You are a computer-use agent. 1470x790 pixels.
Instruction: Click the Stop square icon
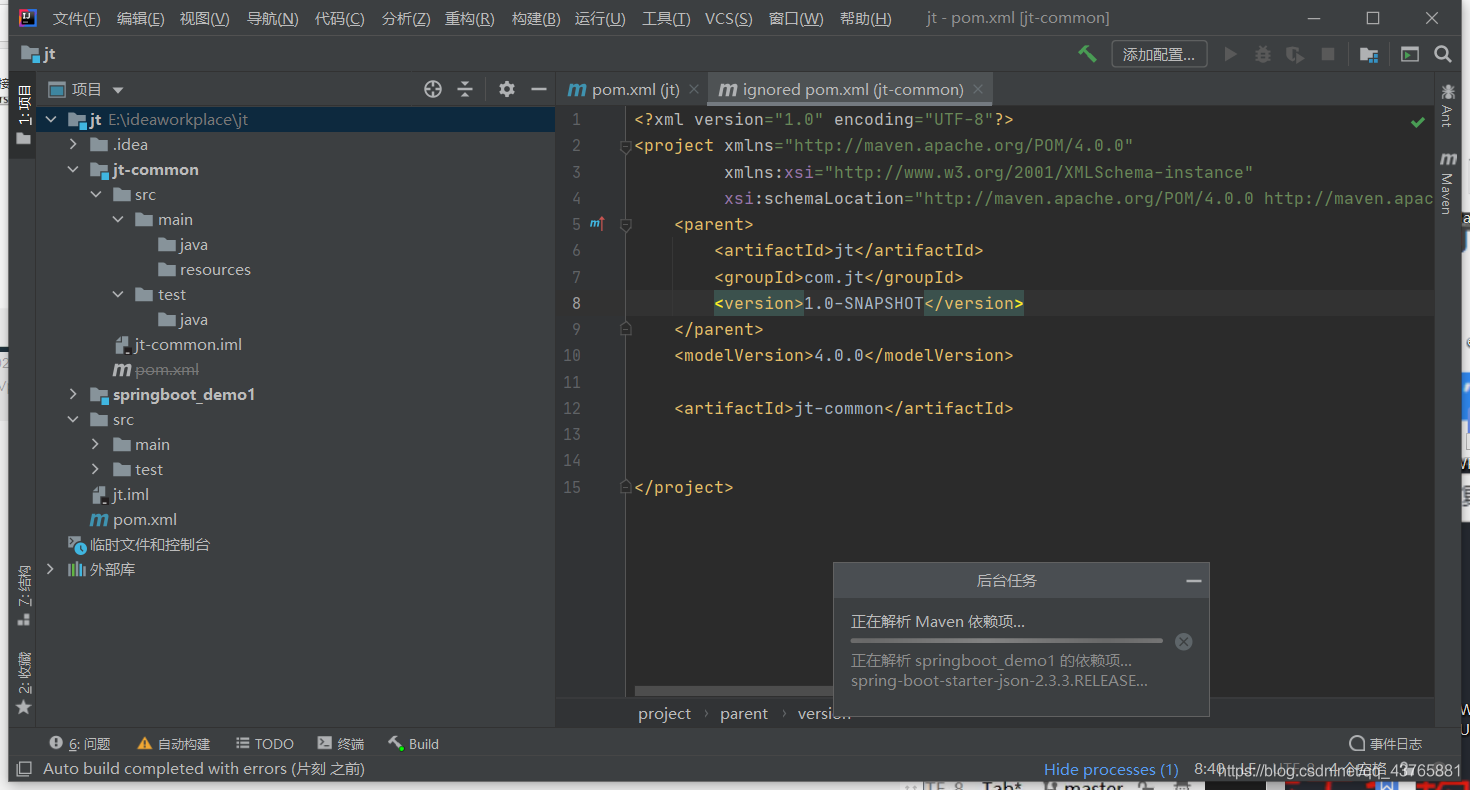1328,54
